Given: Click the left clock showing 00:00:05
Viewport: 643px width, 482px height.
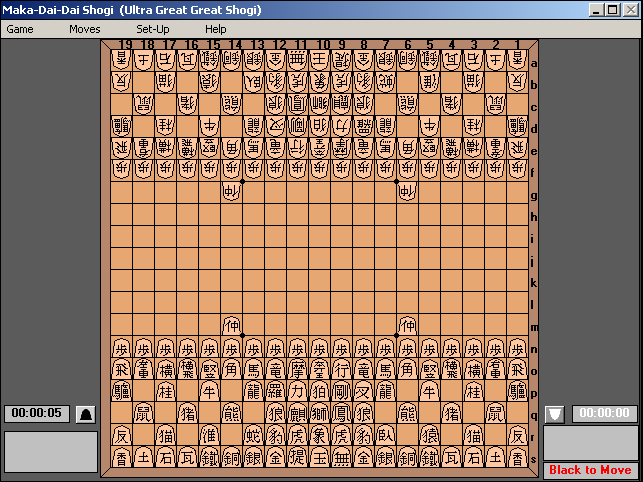Looking at the screenshot, I should [36, 413].
